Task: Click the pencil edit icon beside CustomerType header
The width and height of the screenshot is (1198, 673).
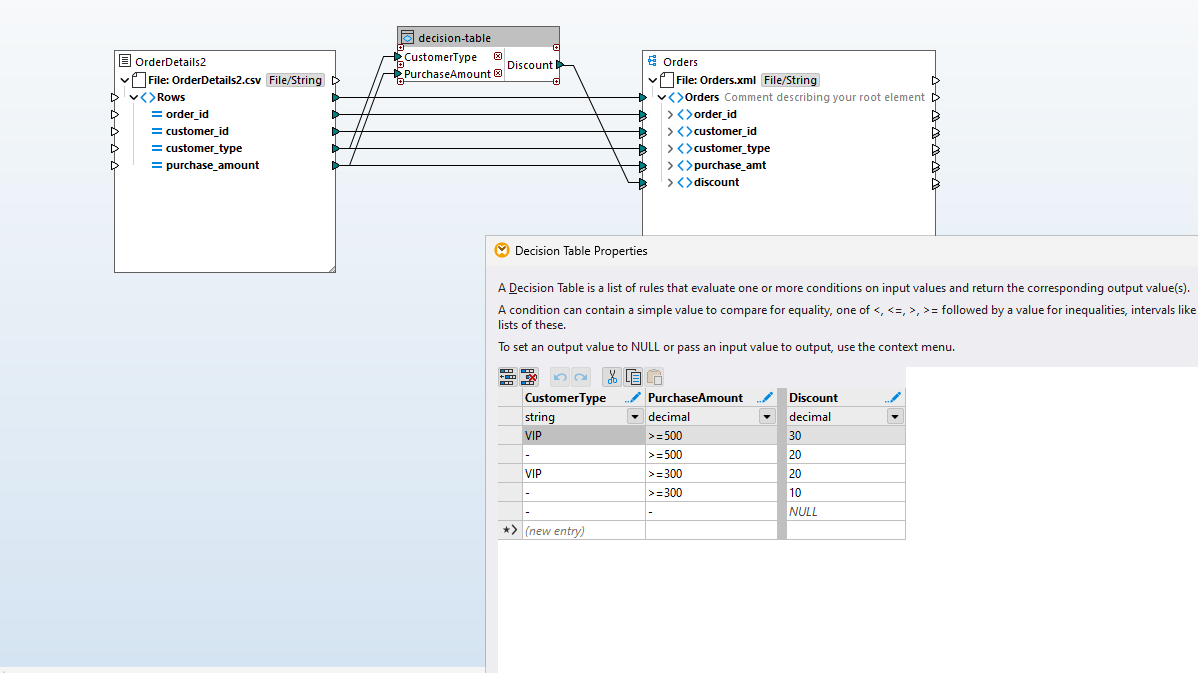Action: click(x=634, y=397)
